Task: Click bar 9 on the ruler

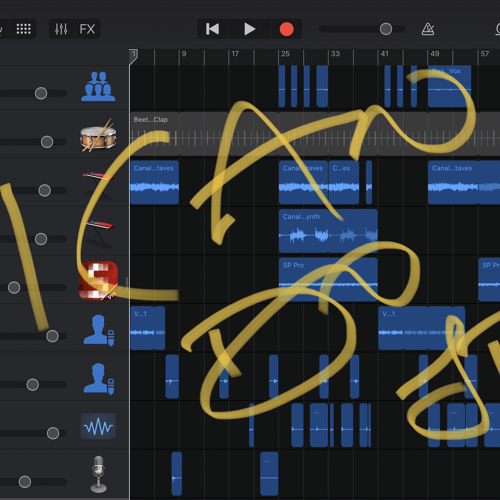Action: (184, 54)
